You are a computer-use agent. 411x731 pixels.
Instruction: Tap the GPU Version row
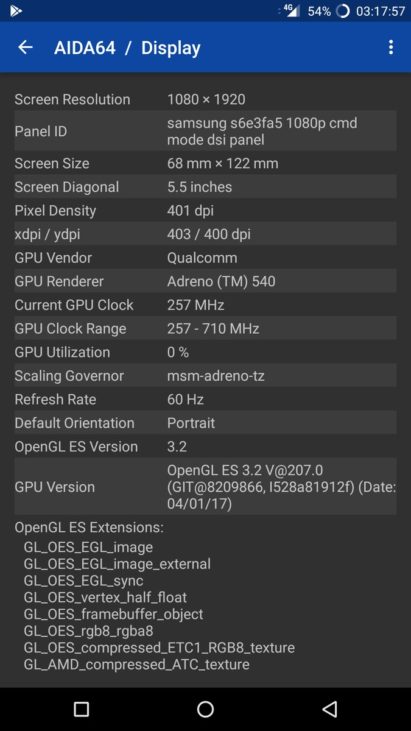point(205,487)
